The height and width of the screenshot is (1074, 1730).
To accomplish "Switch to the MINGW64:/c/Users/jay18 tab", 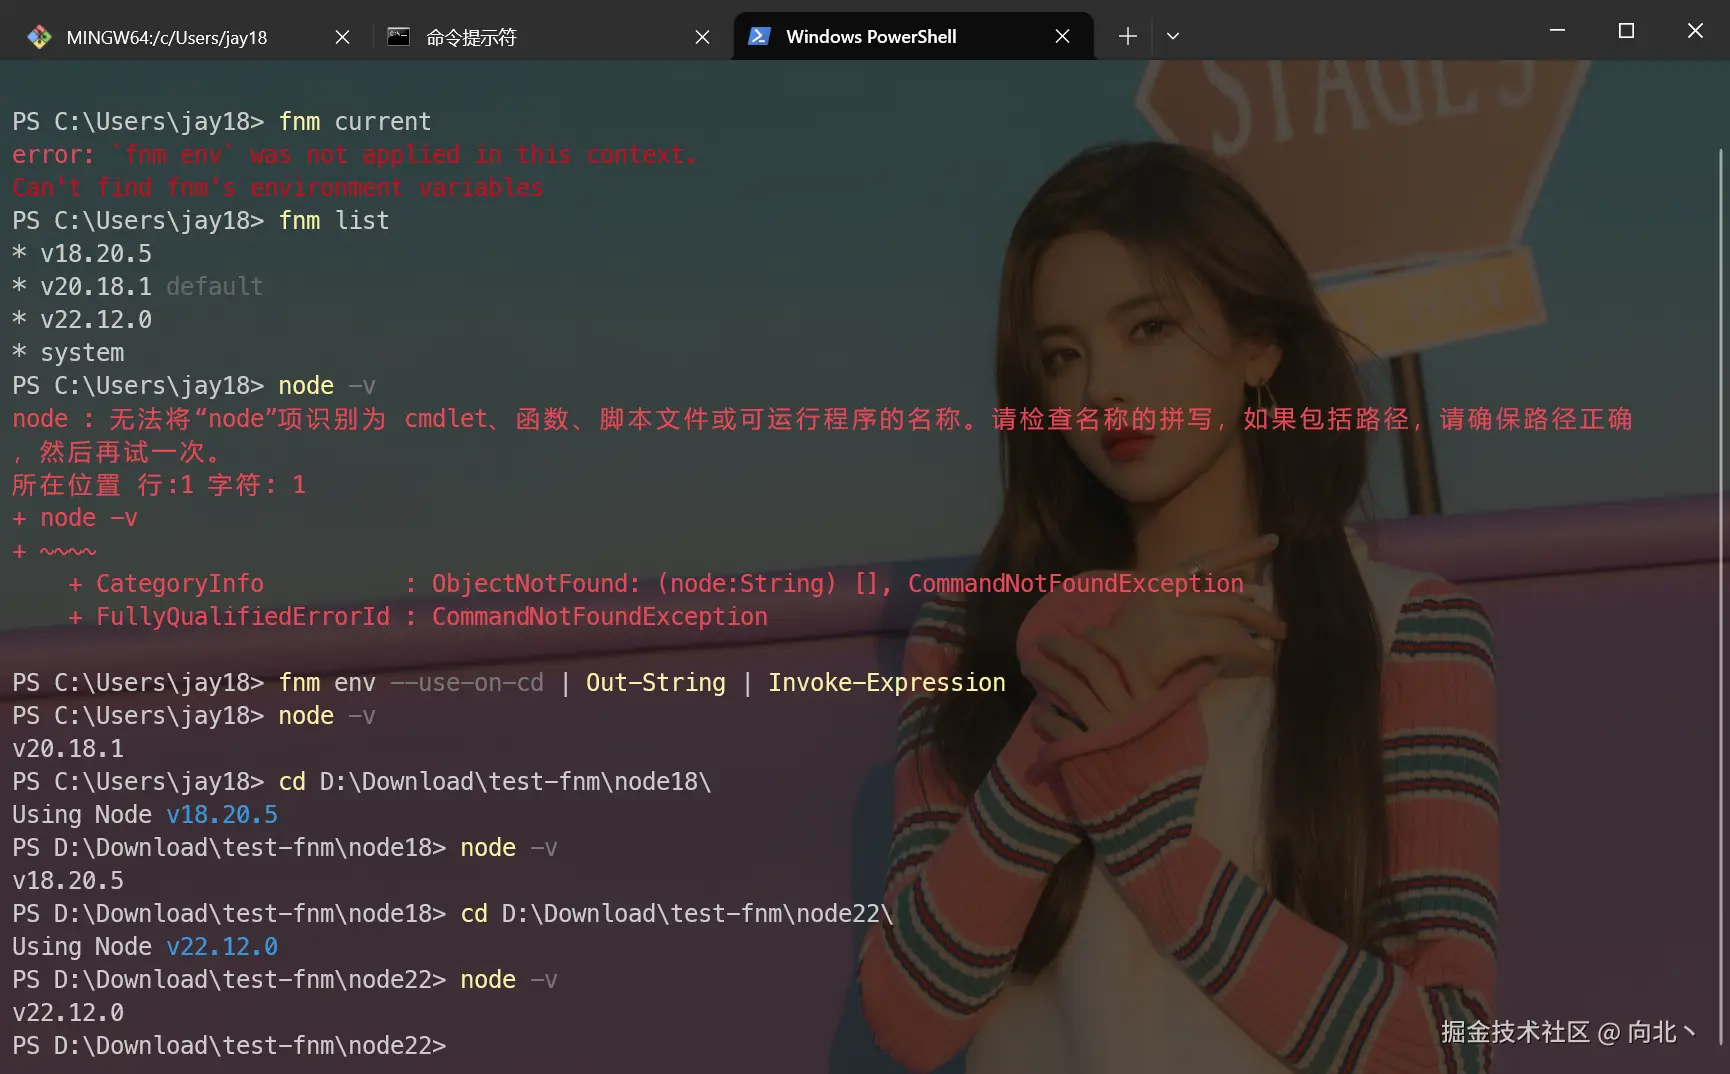I will (165, 37).
